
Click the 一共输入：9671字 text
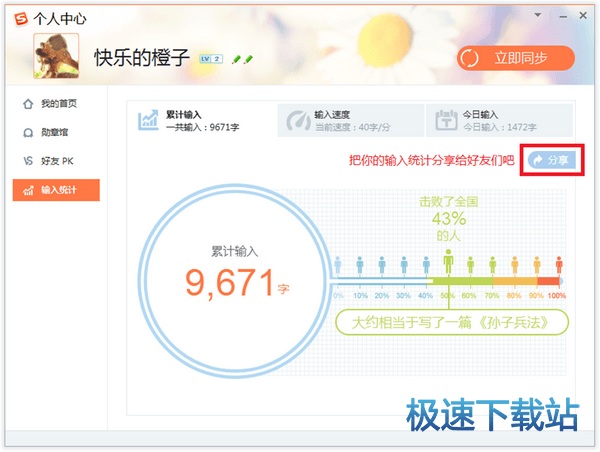[202, 127]
